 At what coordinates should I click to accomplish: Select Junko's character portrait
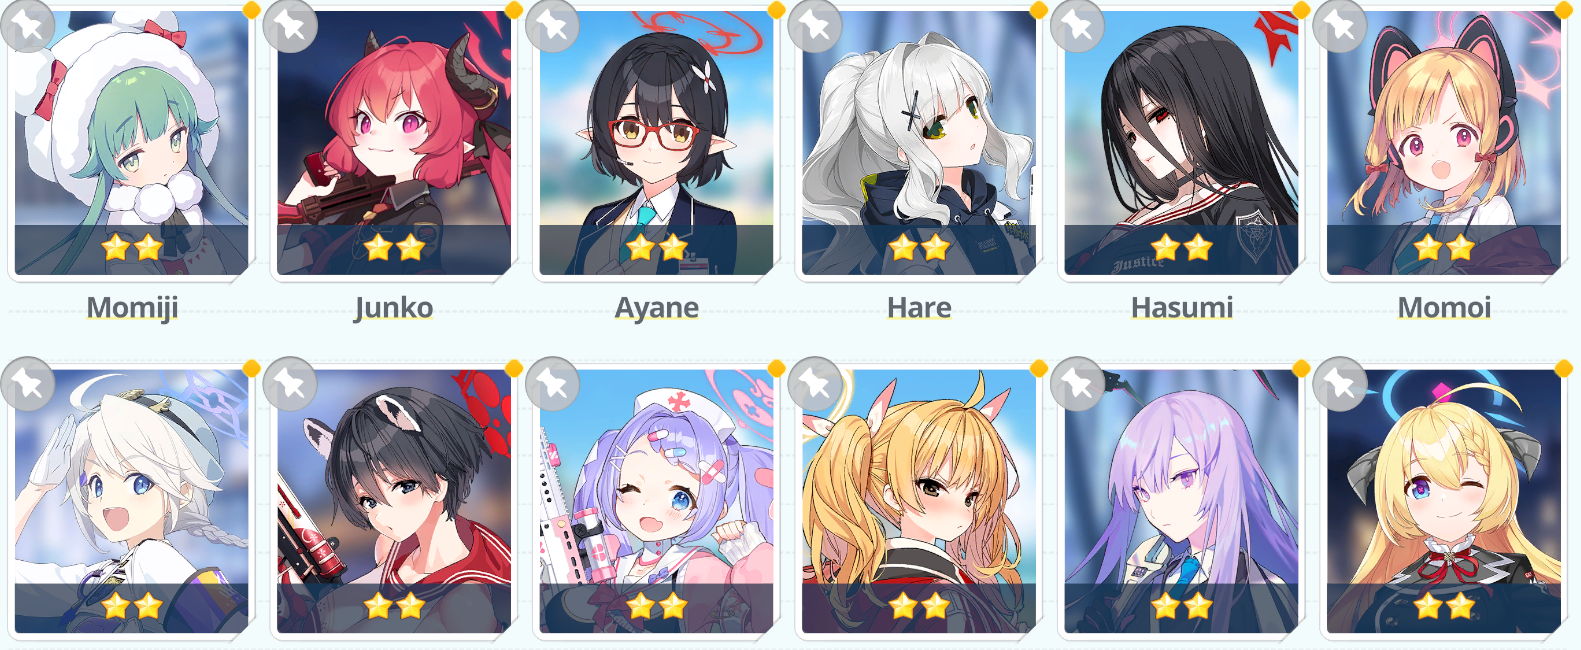pyautogui.click(x=394, y=143)
